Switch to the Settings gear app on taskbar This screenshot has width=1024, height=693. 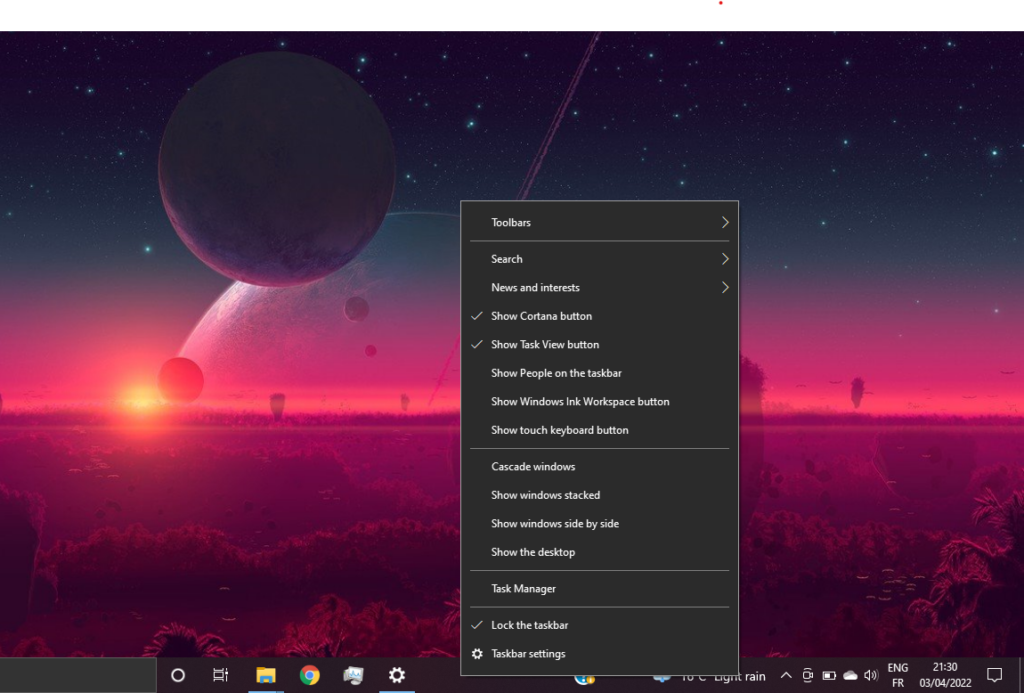397,675
